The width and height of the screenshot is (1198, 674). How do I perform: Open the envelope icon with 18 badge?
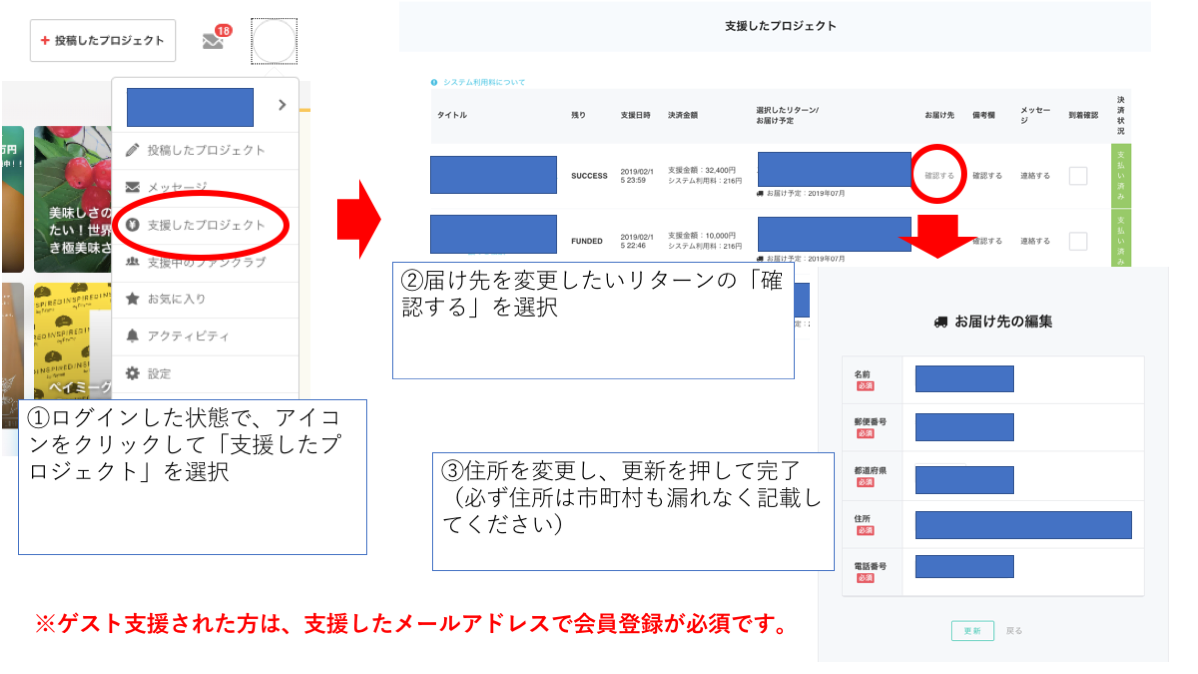pyautogui.click(x=213, y=41)
